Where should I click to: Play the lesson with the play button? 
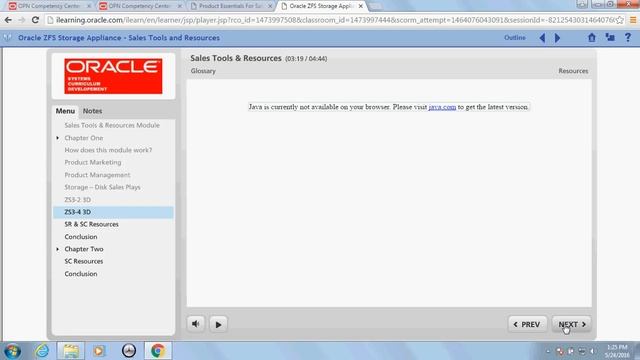point(218,324)
